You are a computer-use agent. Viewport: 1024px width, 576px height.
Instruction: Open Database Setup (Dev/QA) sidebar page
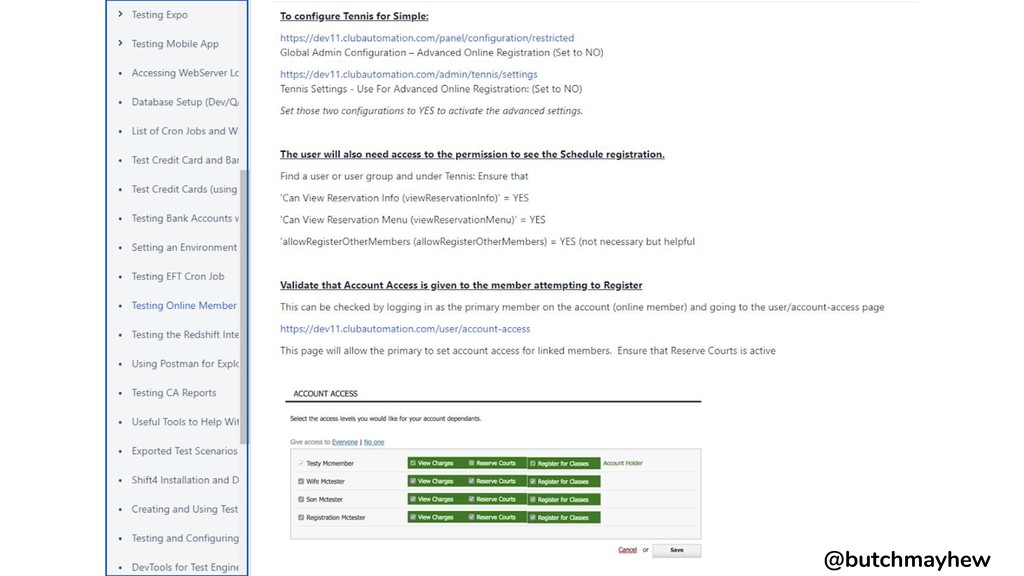(185, 102)
